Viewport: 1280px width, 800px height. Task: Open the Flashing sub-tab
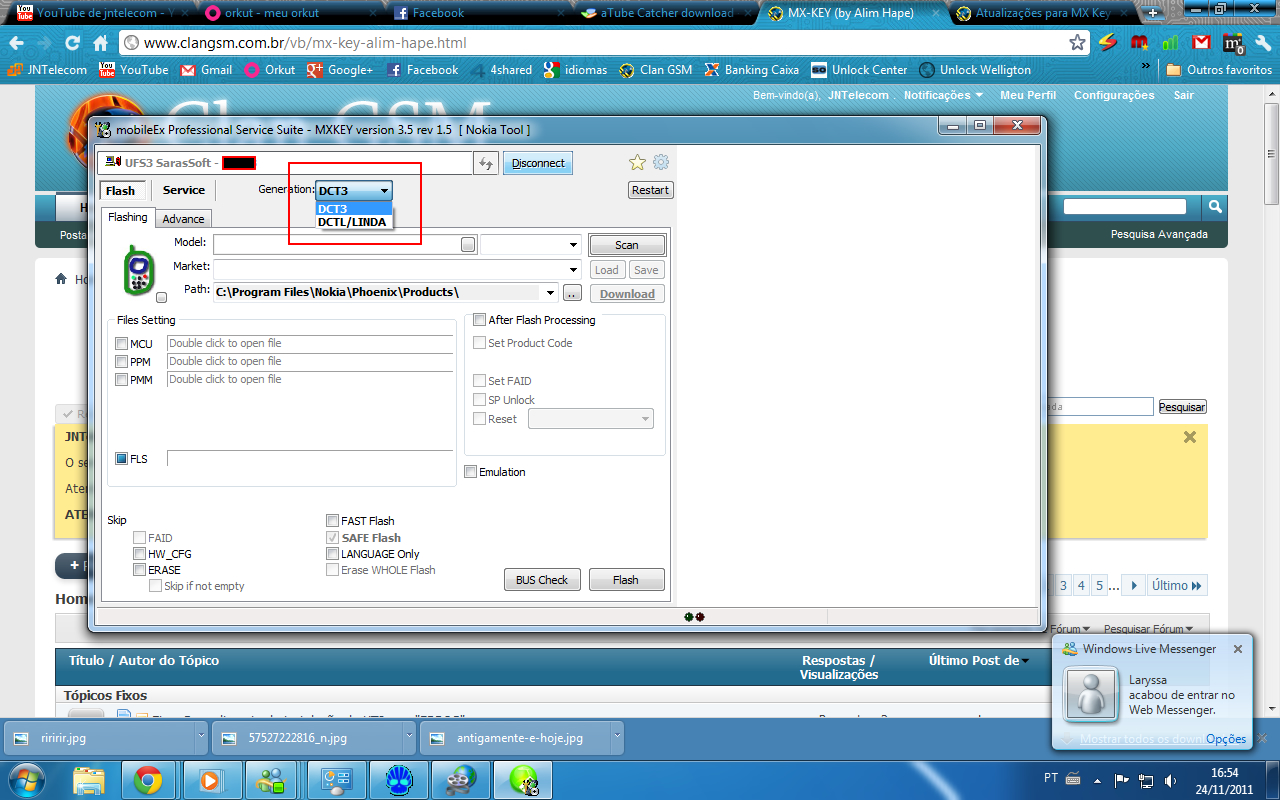coord(128,217)
